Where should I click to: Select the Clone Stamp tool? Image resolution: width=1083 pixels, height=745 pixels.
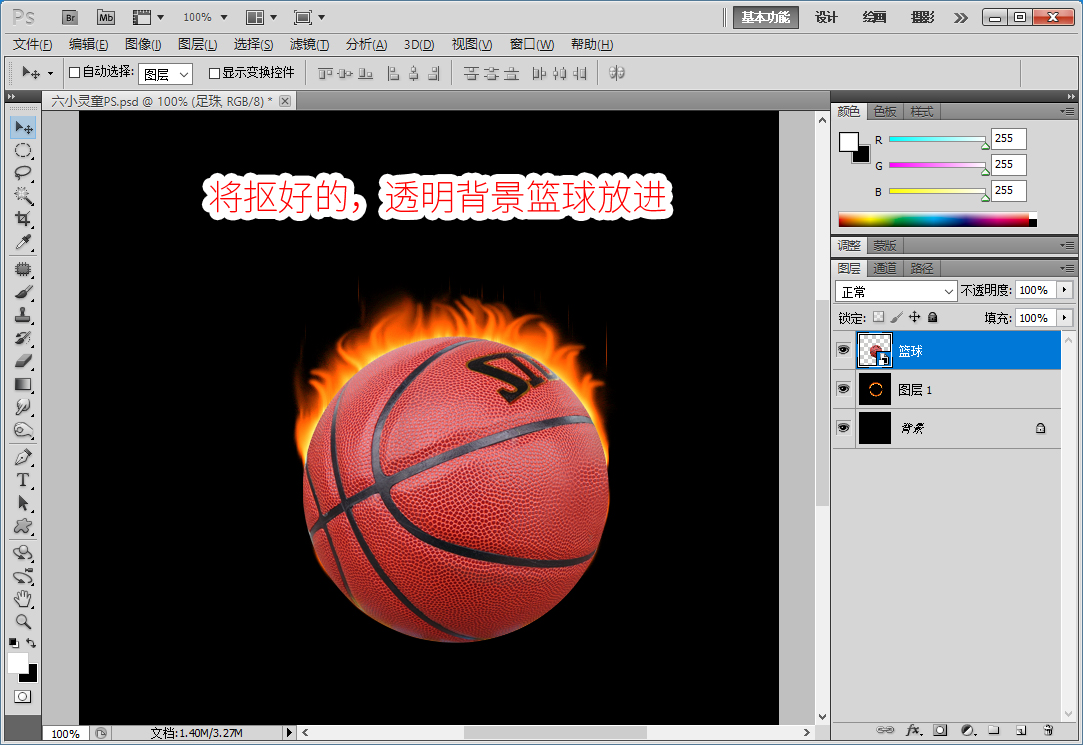[x=23, y=315]
